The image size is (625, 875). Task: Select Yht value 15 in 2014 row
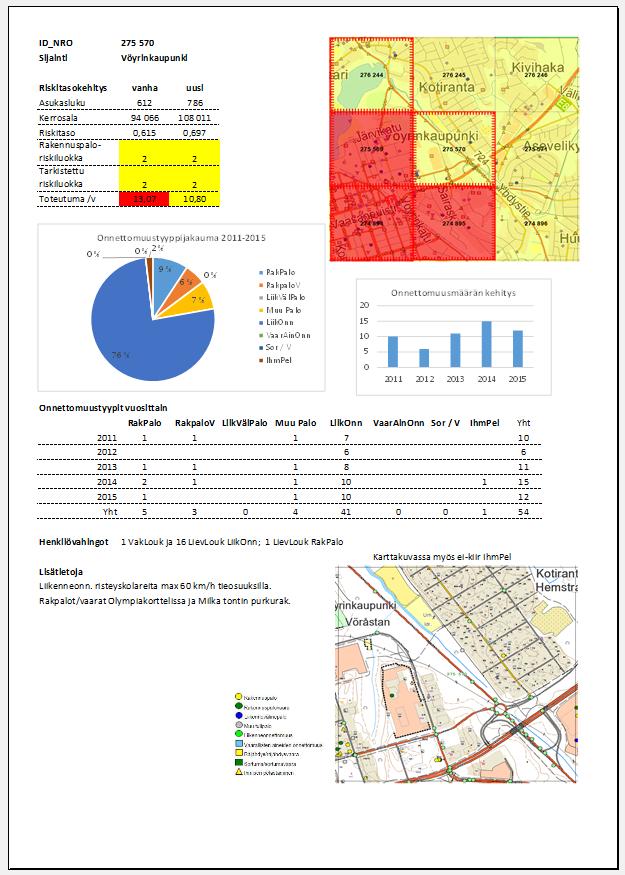click(523, 482)
